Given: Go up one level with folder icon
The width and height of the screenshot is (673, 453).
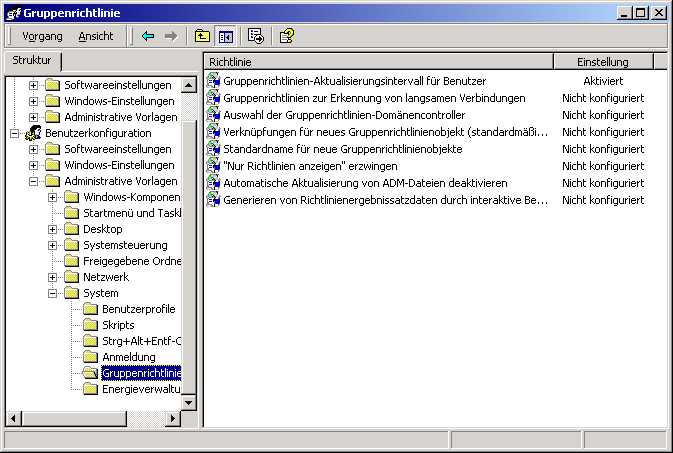Looking at the screenshot, I should coord(202,36).
